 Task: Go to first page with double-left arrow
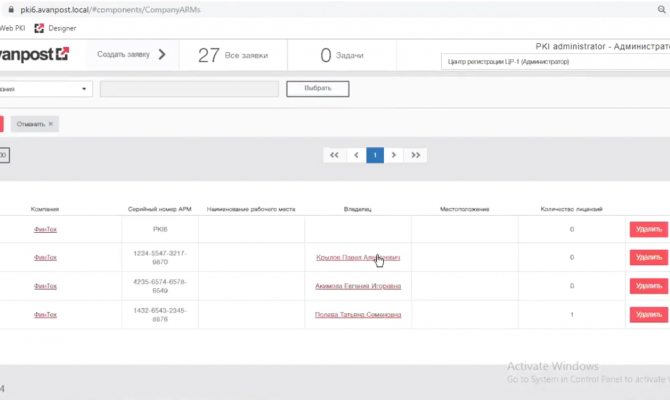click(x=334, y=155)
